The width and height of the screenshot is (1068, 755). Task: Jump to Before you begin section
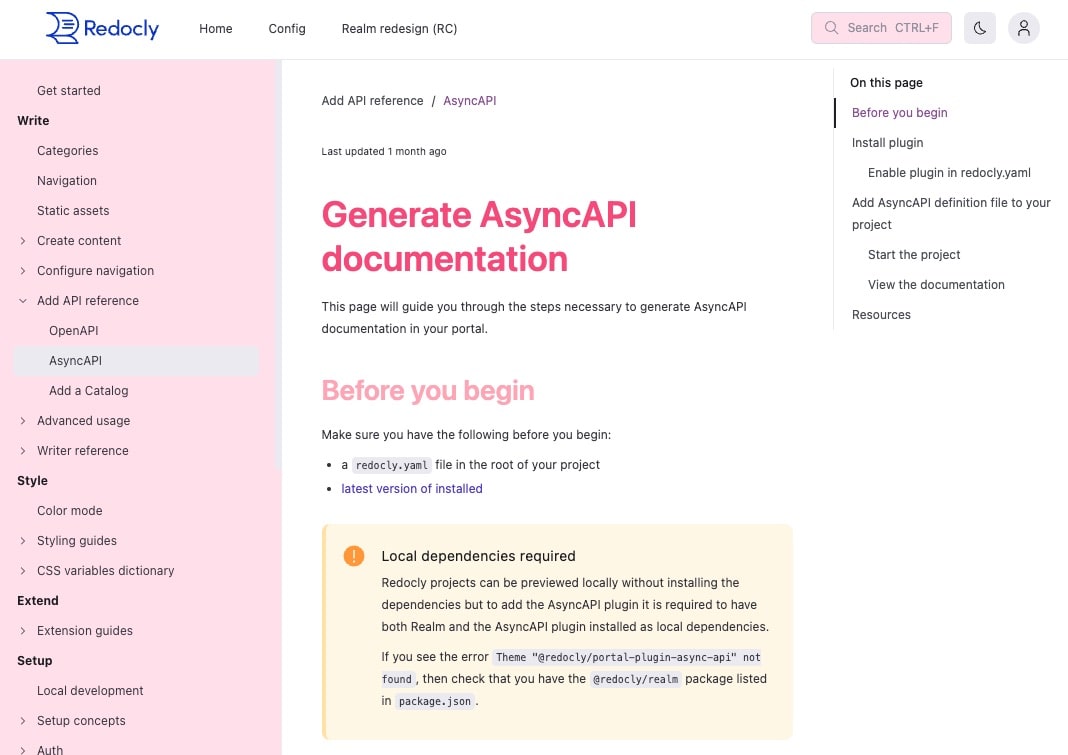coord(899,112)
